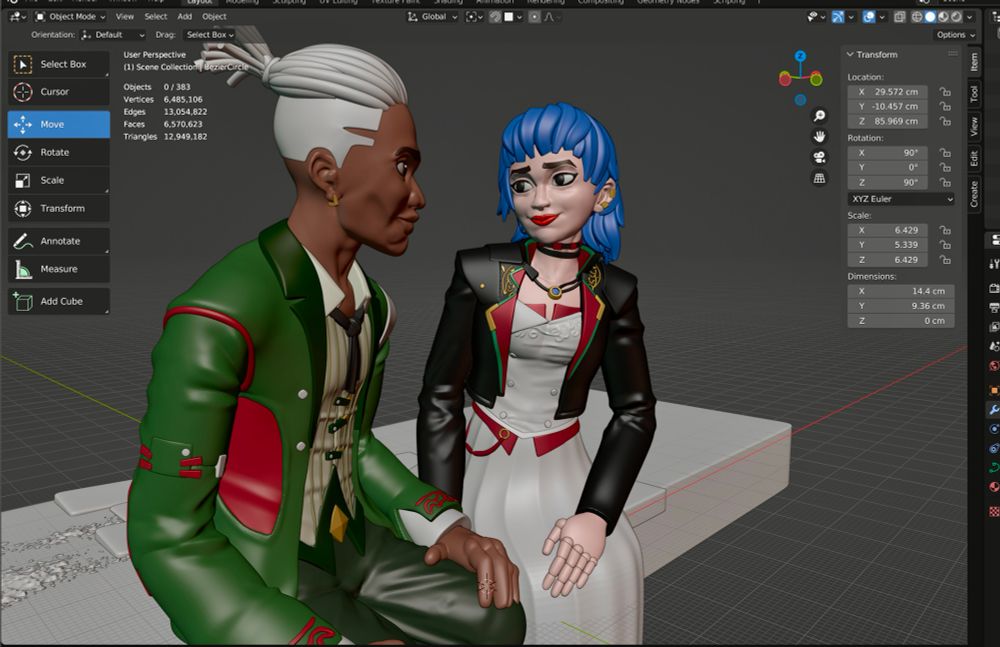
Task: Switch perspective/orthographic with grid icon
Action: [820, 178]
